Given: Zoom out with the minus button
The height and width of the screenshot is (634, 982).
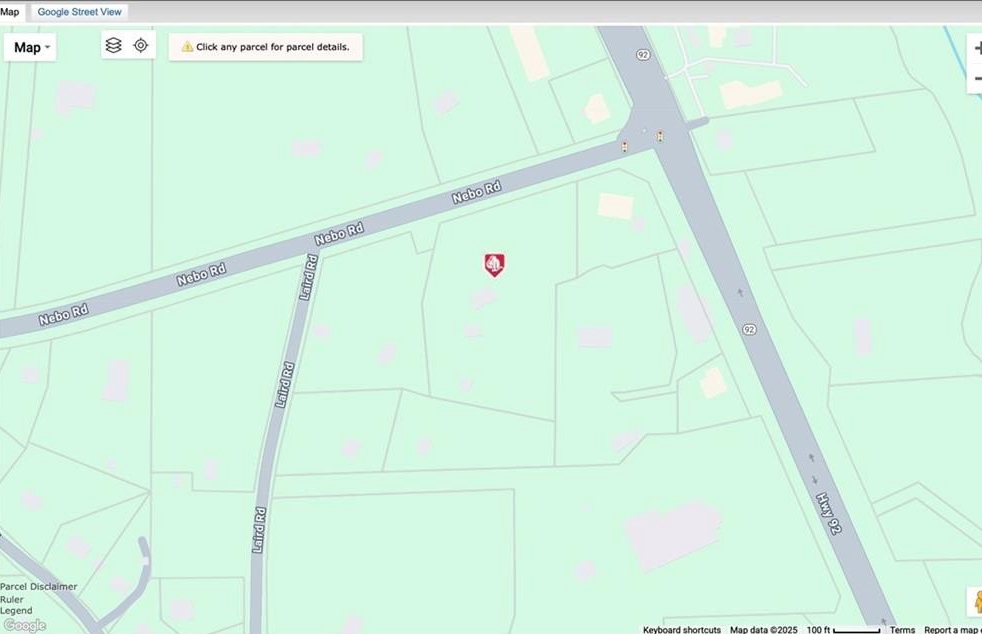Looking at the screenshot, I should tap(976, 79).
